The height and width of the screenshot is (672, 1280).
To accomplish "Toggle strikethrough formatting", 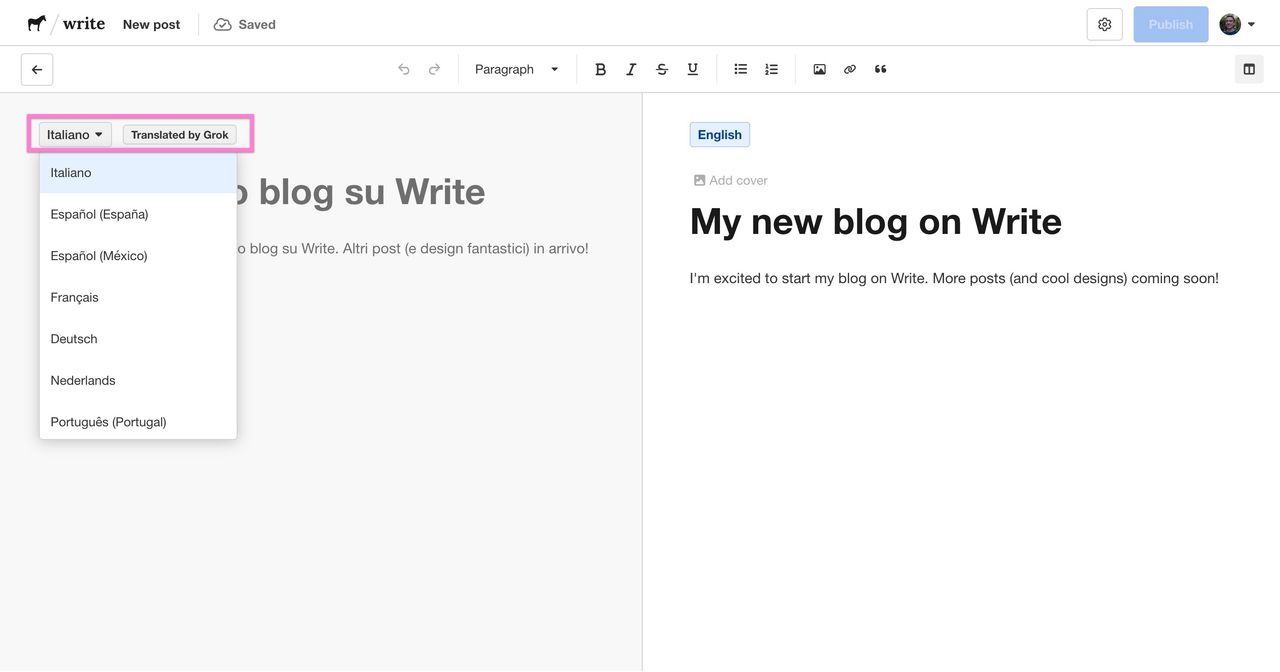I will (x=662, y=70).
